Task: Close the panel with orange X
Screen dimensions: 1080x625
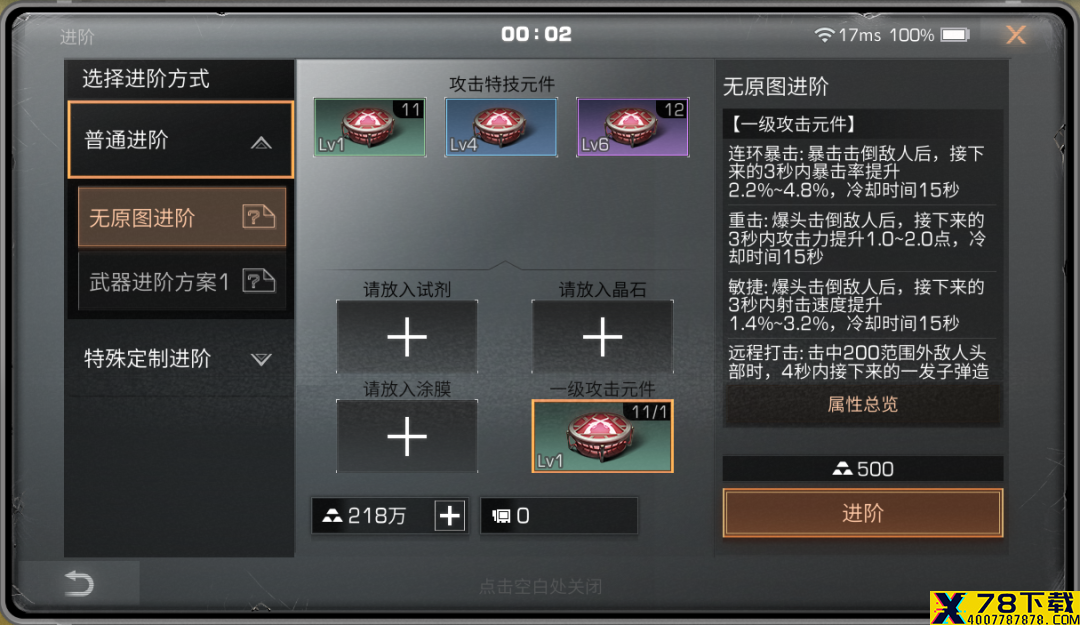Action: pos(1016,34)
